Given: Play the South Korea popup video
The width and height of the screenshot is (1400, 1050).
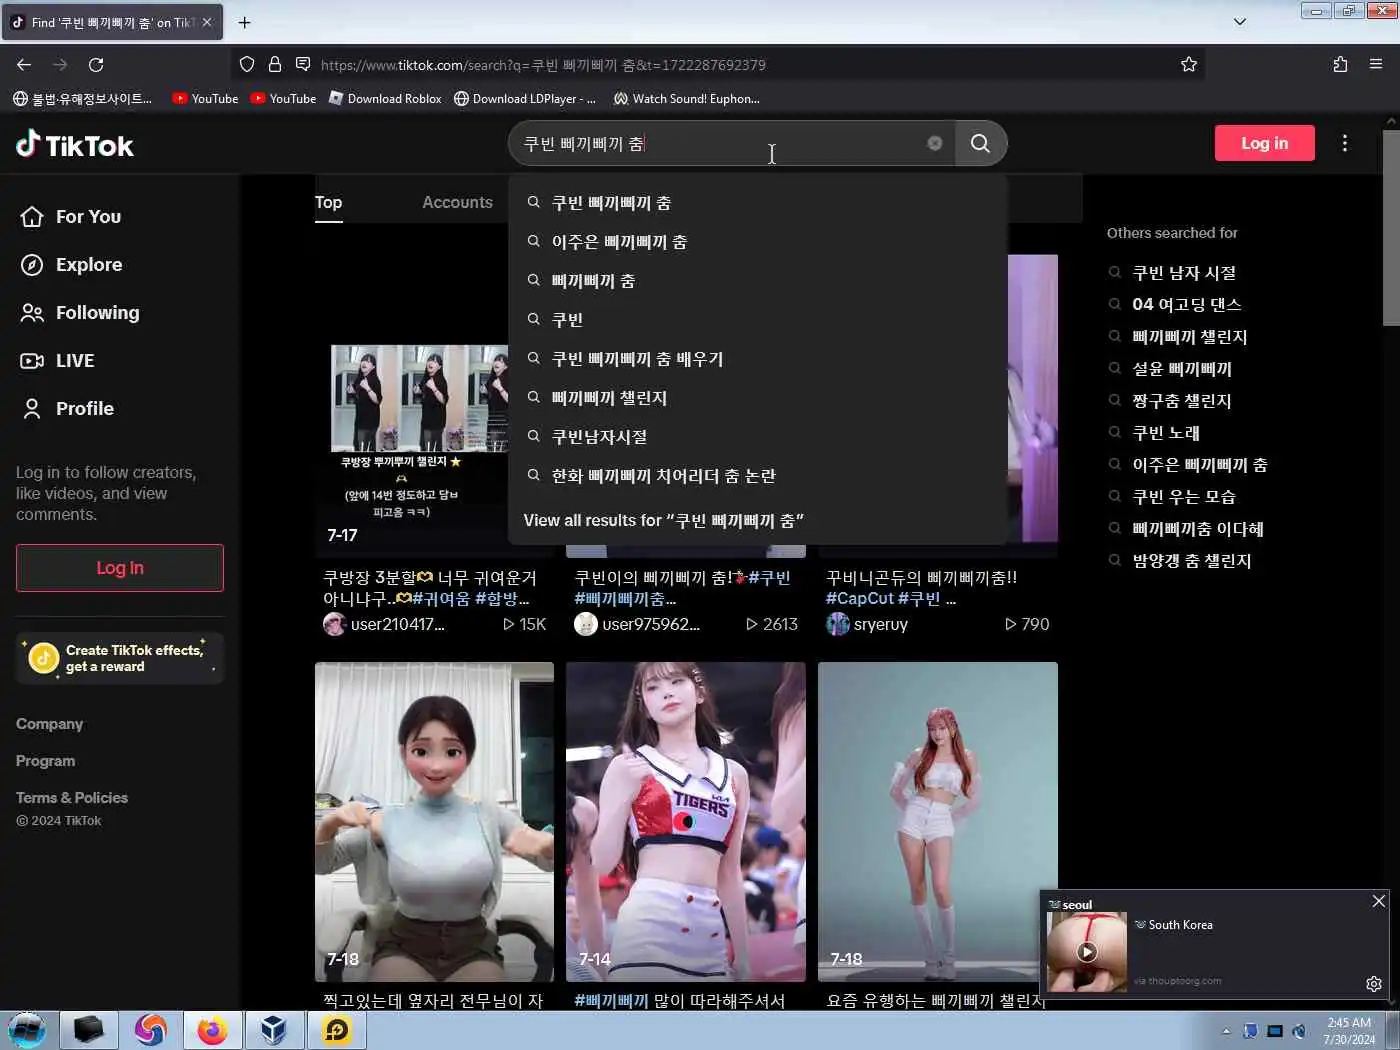Looking at the screenshot, I should [1087, 952].
